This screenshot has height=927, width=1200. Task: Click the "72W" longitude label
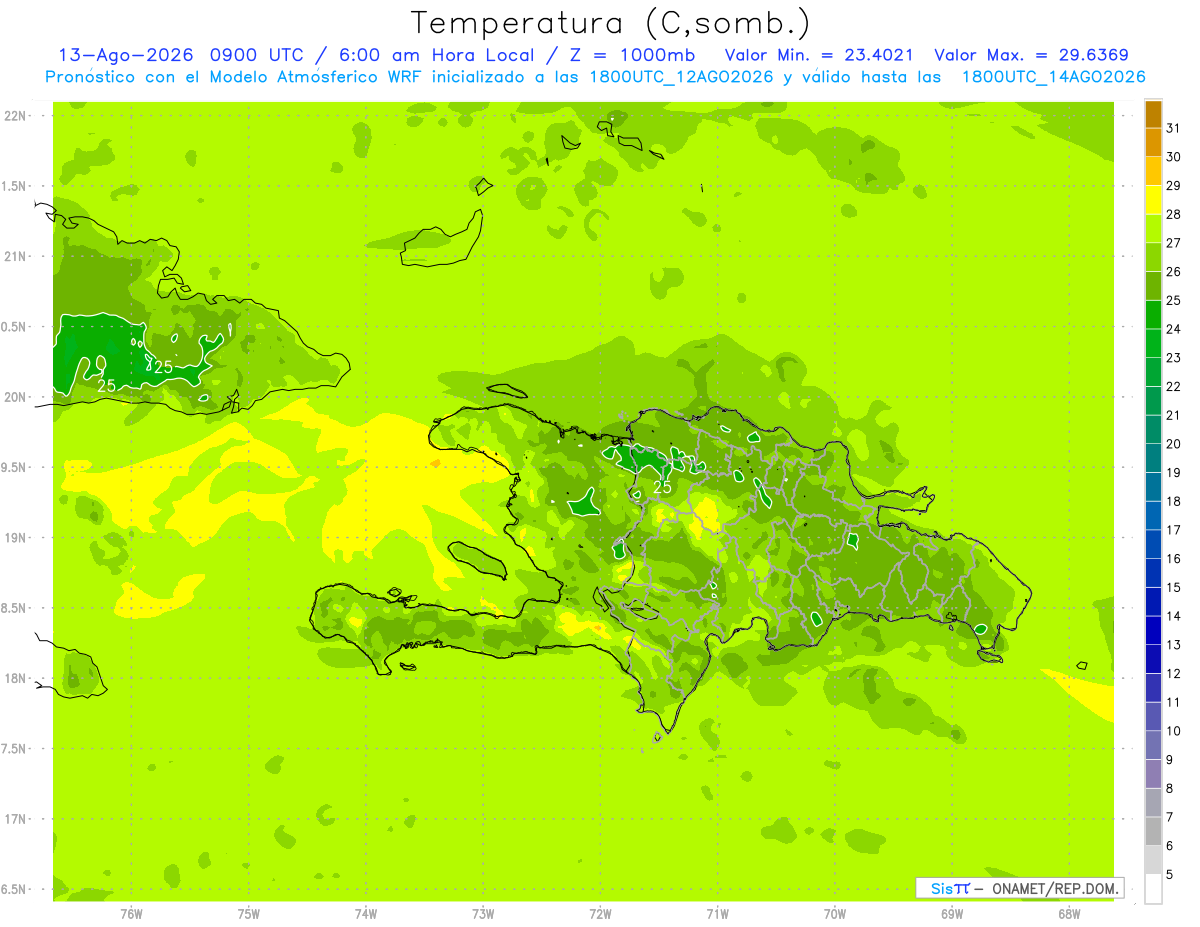(600, 912)
